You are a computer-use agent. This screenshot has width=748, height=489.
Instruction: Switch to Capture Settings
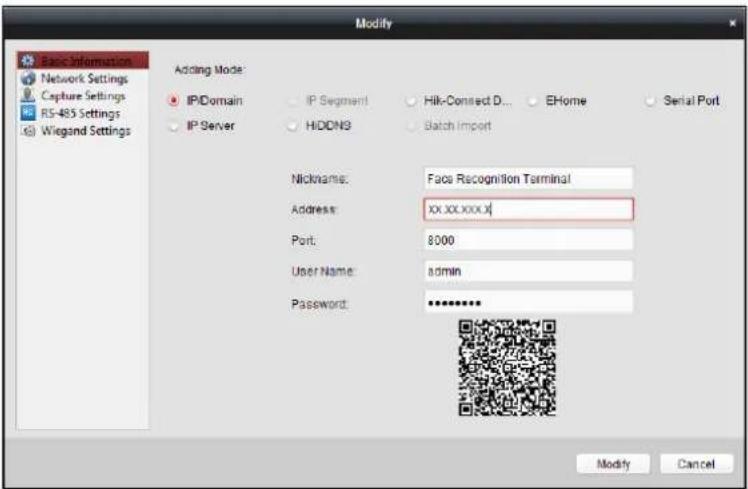[83, 96]
